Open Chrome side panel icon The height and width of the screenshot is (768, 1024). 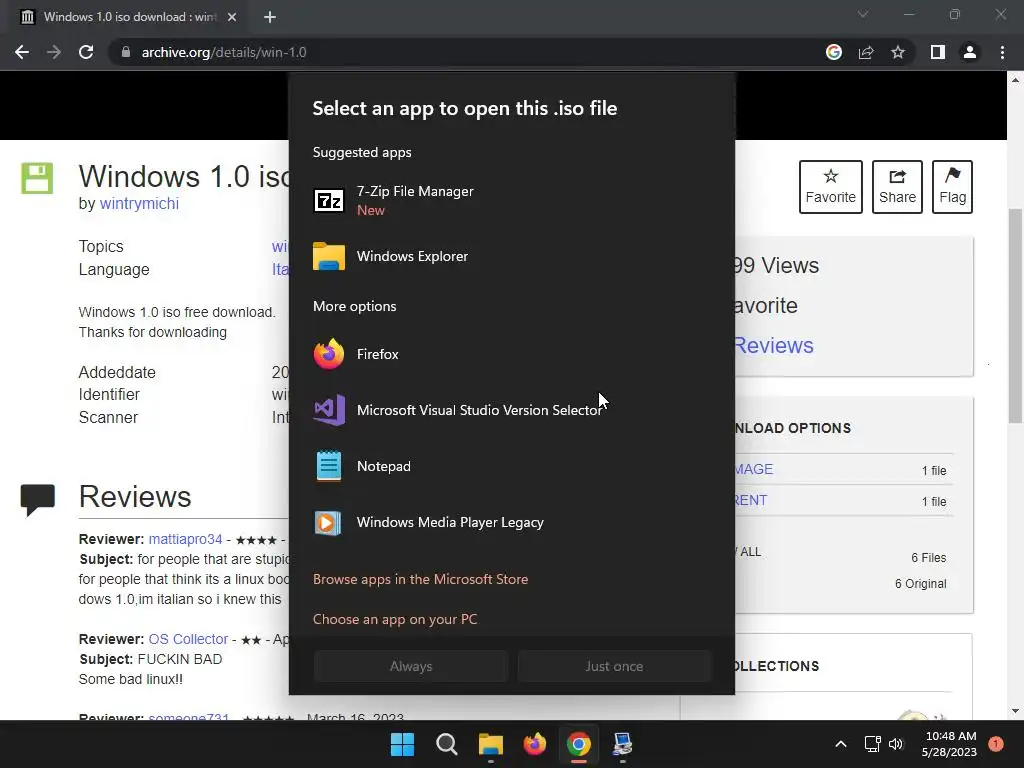938,52
